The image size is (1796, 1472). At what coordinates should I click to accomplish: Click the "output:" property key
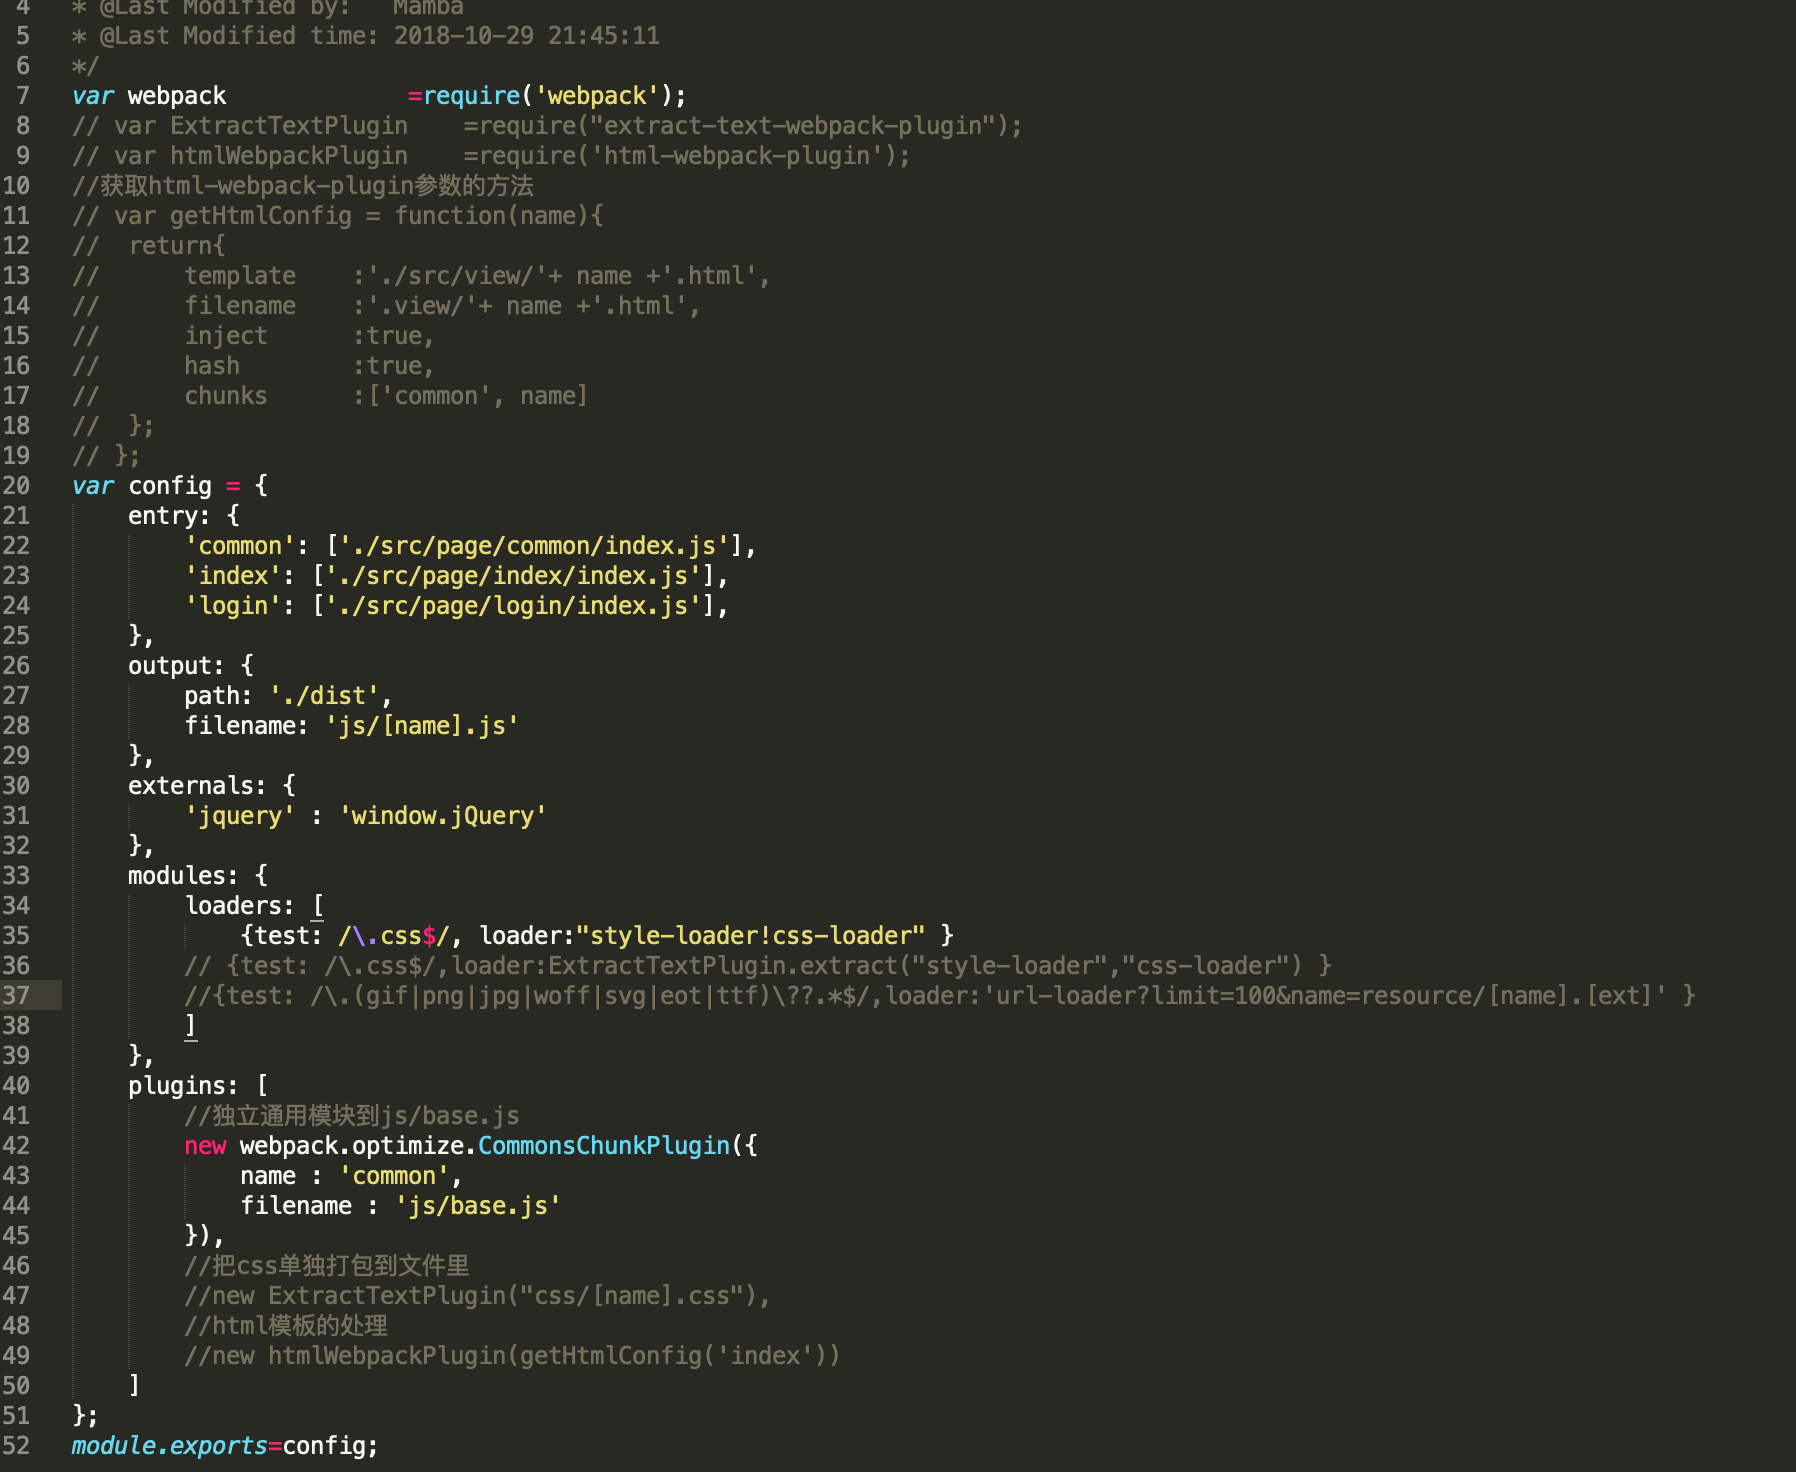click(x=177, y=666)
